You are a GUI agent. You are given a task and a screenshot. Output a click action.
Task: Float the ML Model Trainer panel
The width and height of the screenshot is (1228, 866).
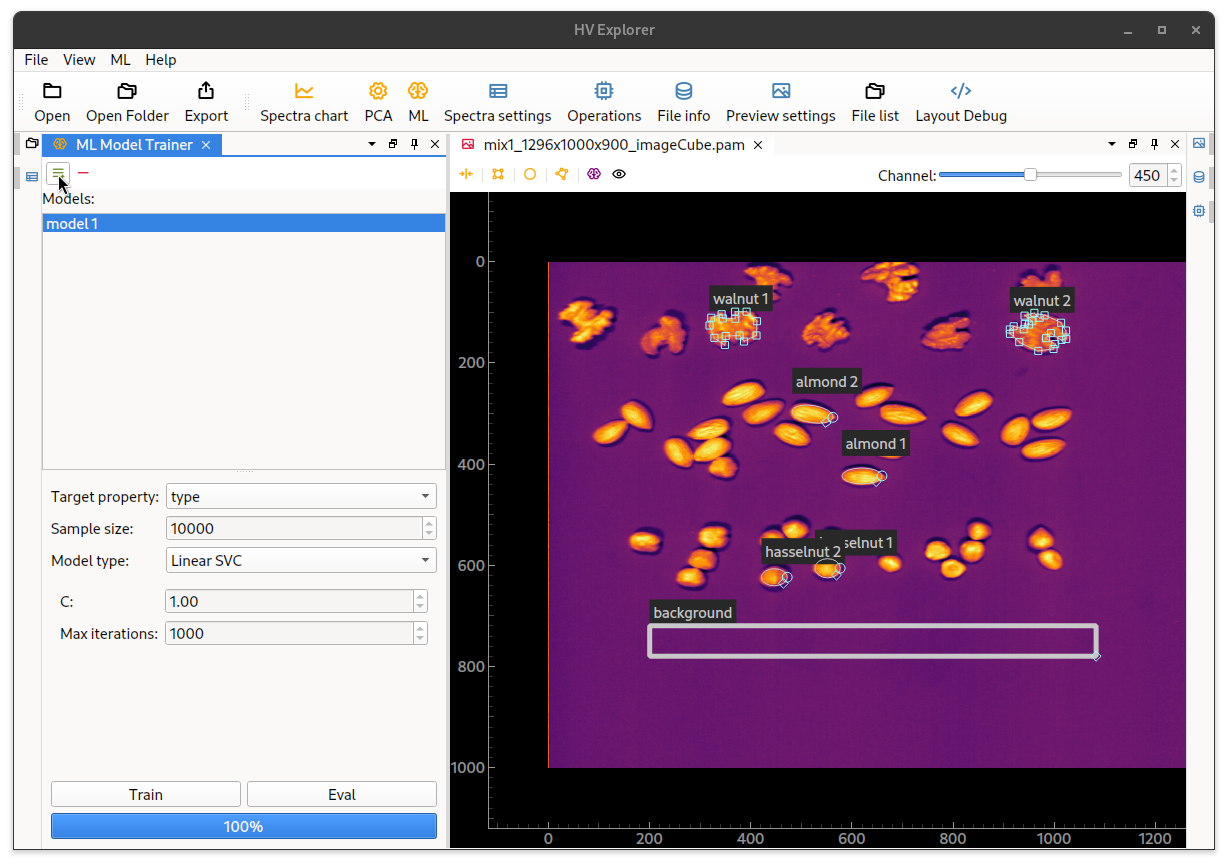tap(393, 144)
